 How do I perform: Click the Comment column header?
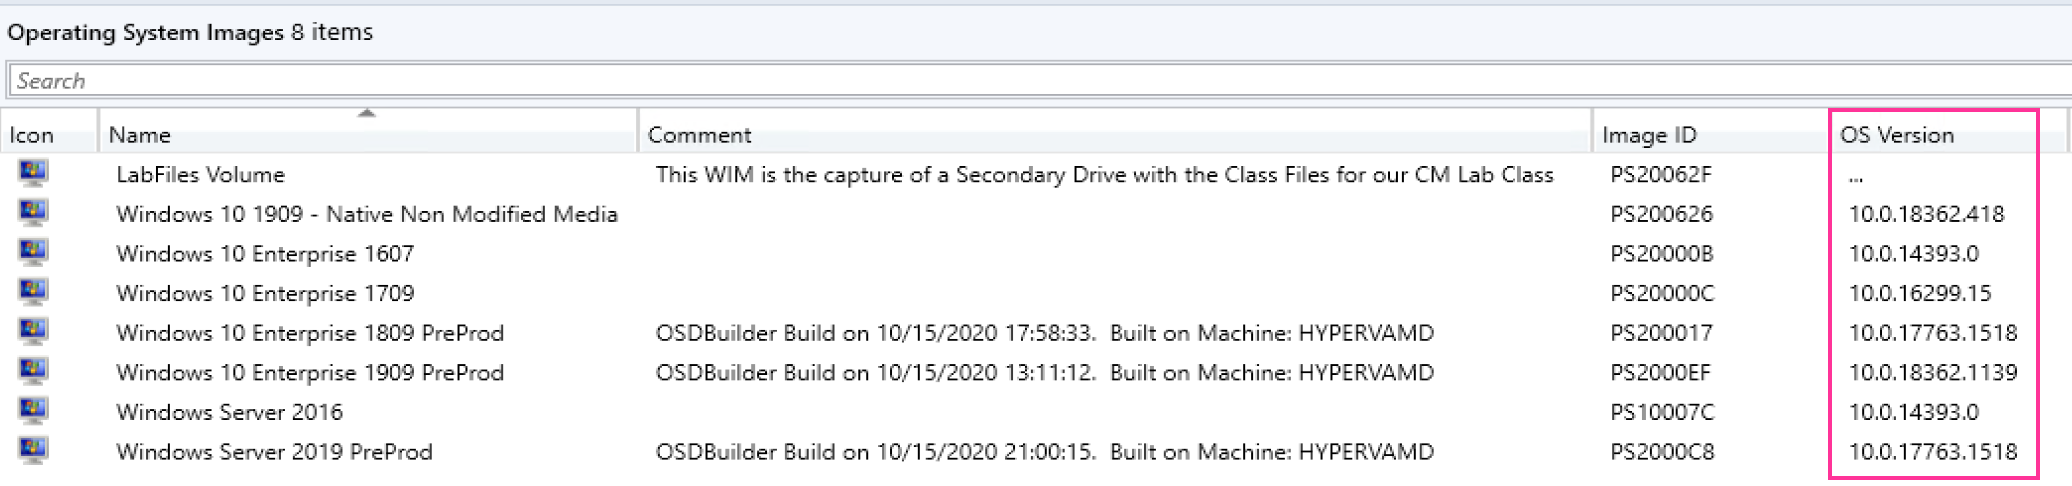point(699,135)
